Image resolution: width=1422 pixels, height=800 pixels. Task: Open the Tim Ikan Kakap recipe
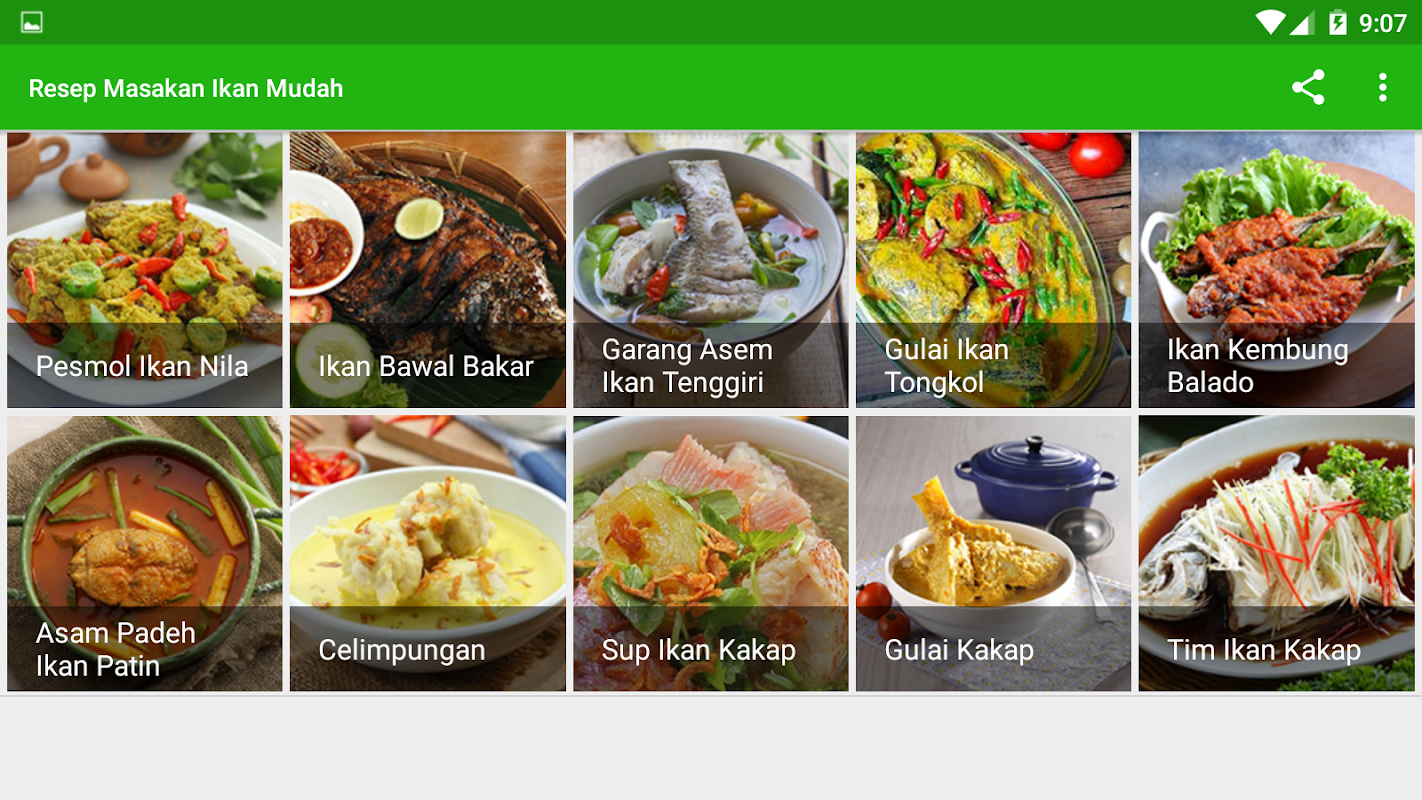[x=1277, y=554]
